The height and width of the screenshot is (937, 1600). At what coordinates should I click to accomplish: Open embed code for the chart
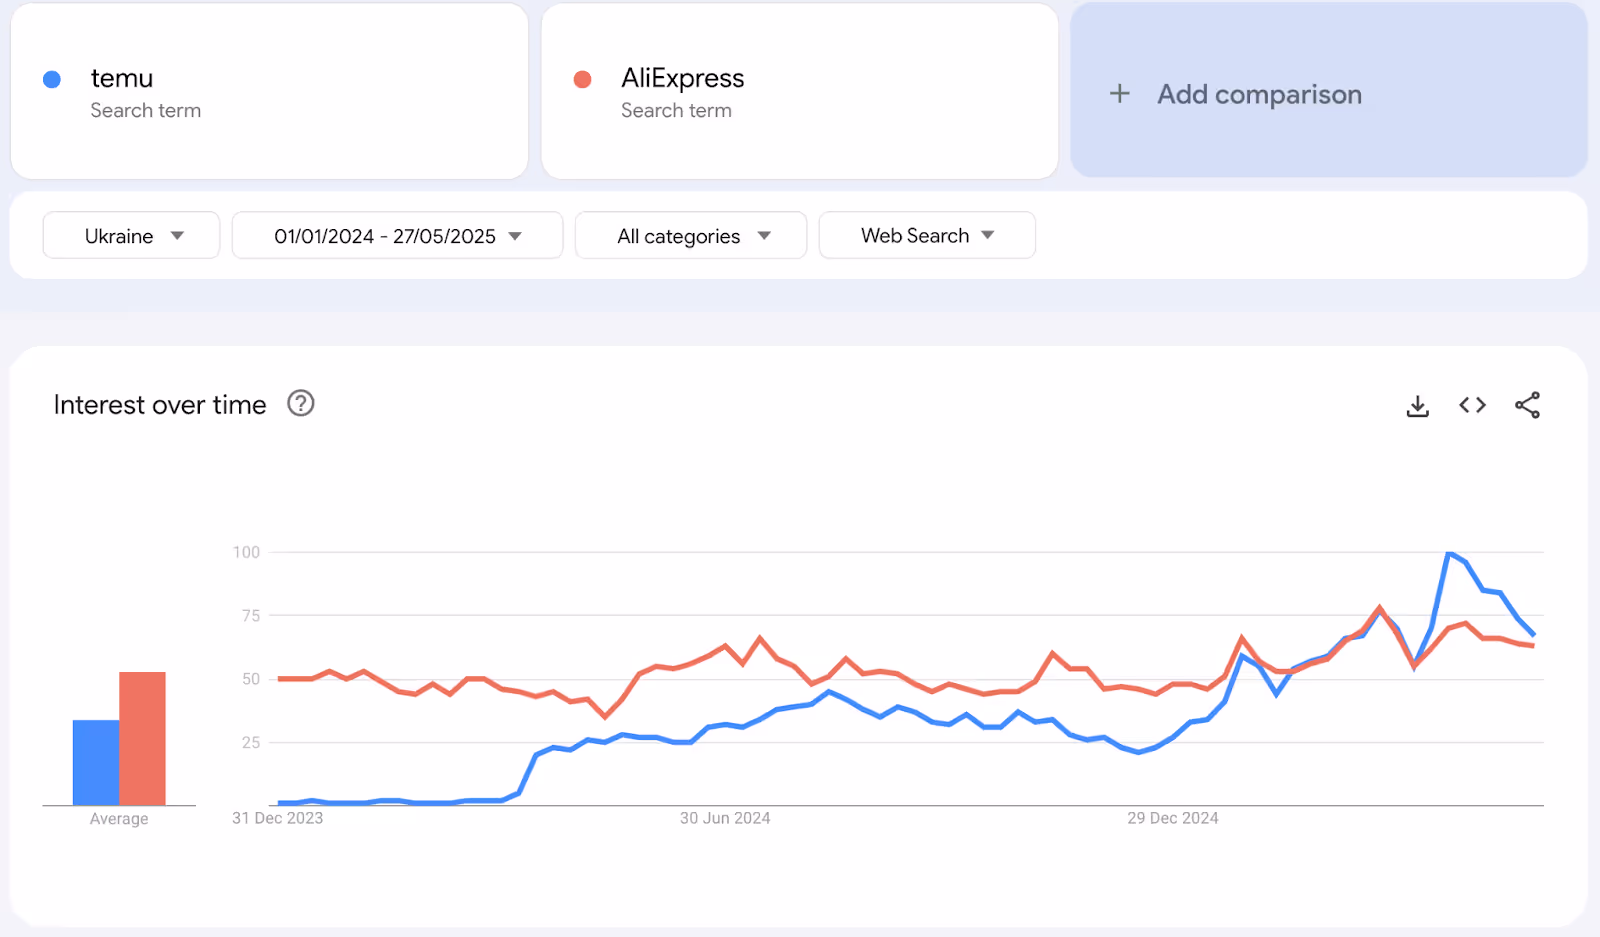[1472, 405]
